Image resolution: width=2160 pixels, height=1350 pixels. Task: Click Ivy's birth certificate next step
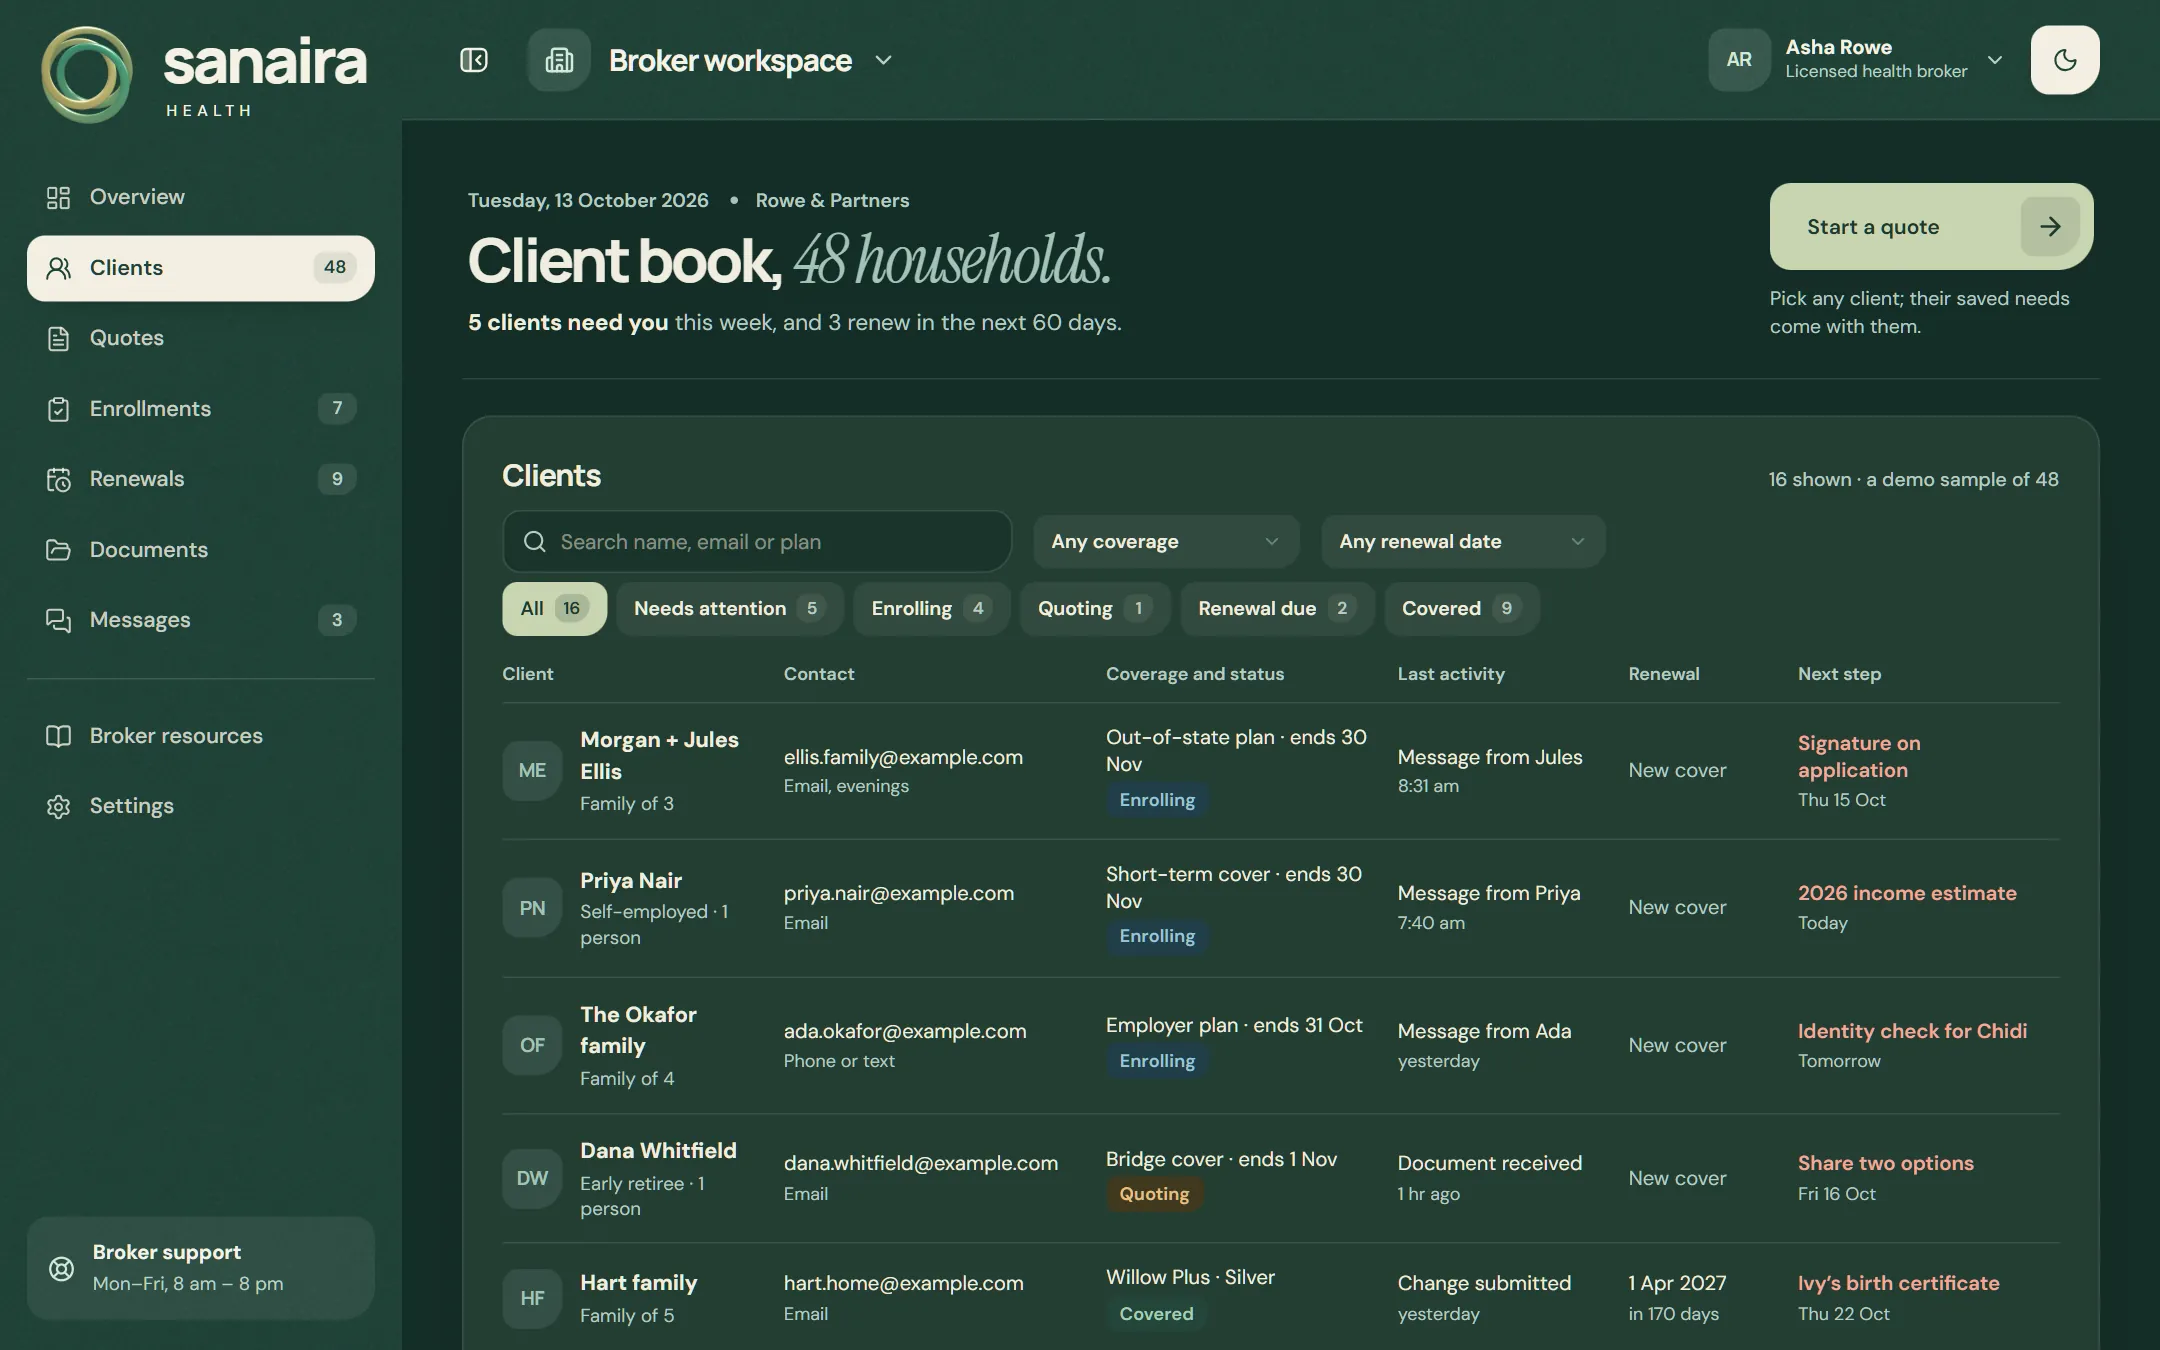[x=1898, y=1283]
